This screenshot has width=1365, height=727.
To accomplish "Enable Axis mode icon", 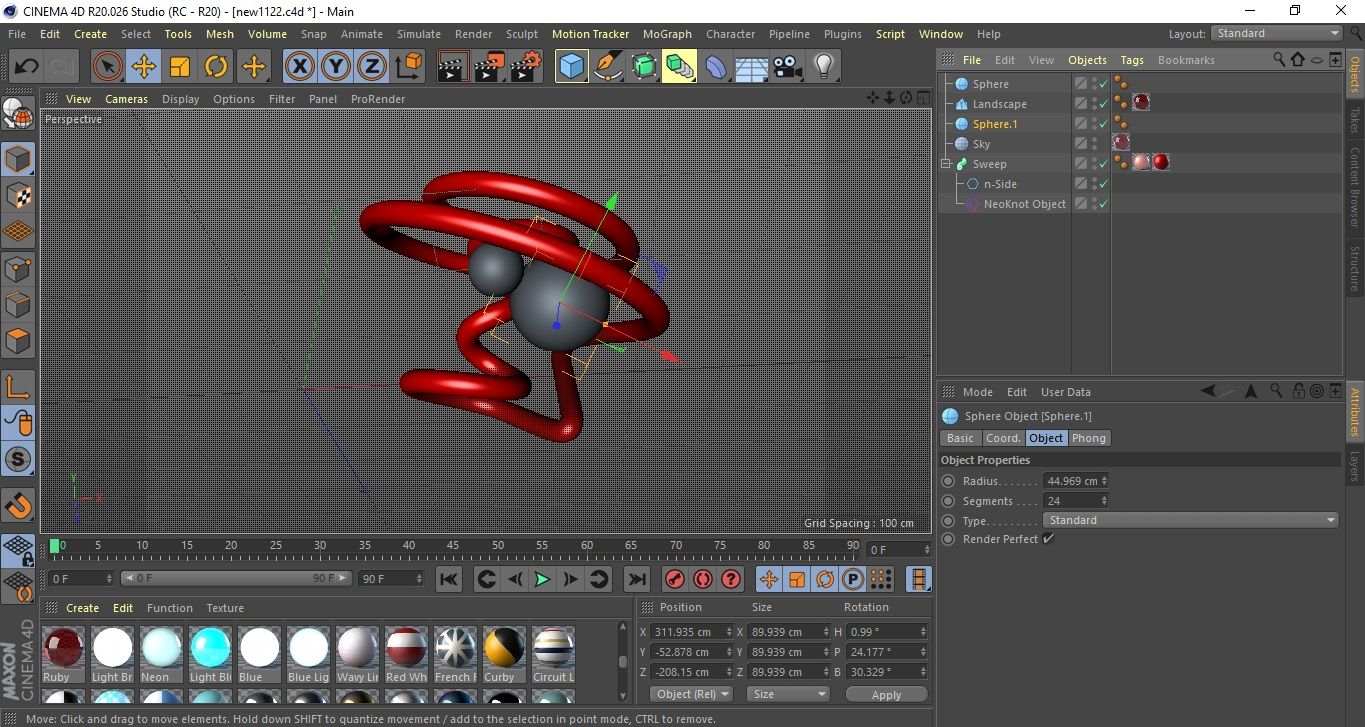I will point(18,387).
